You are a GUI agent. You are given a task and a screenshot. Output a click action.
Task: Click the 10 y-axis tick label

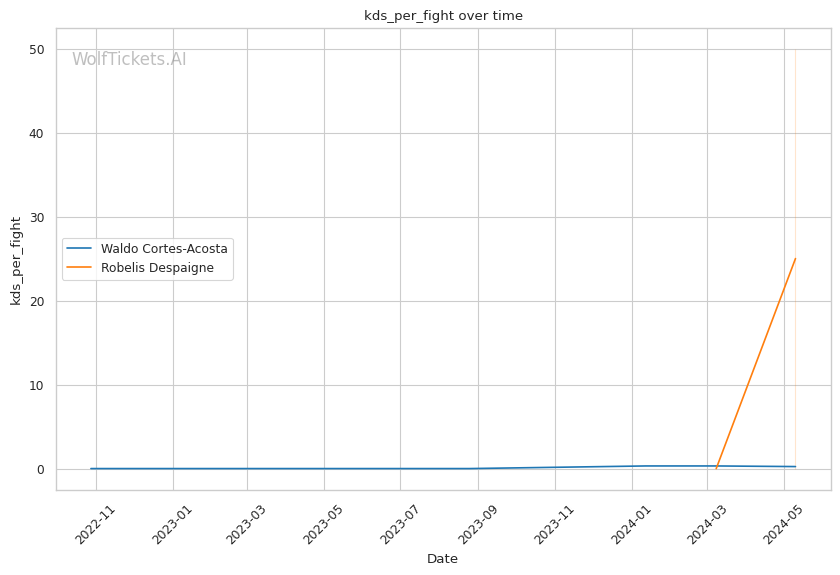pyautogui.click(x=37, y=386)
